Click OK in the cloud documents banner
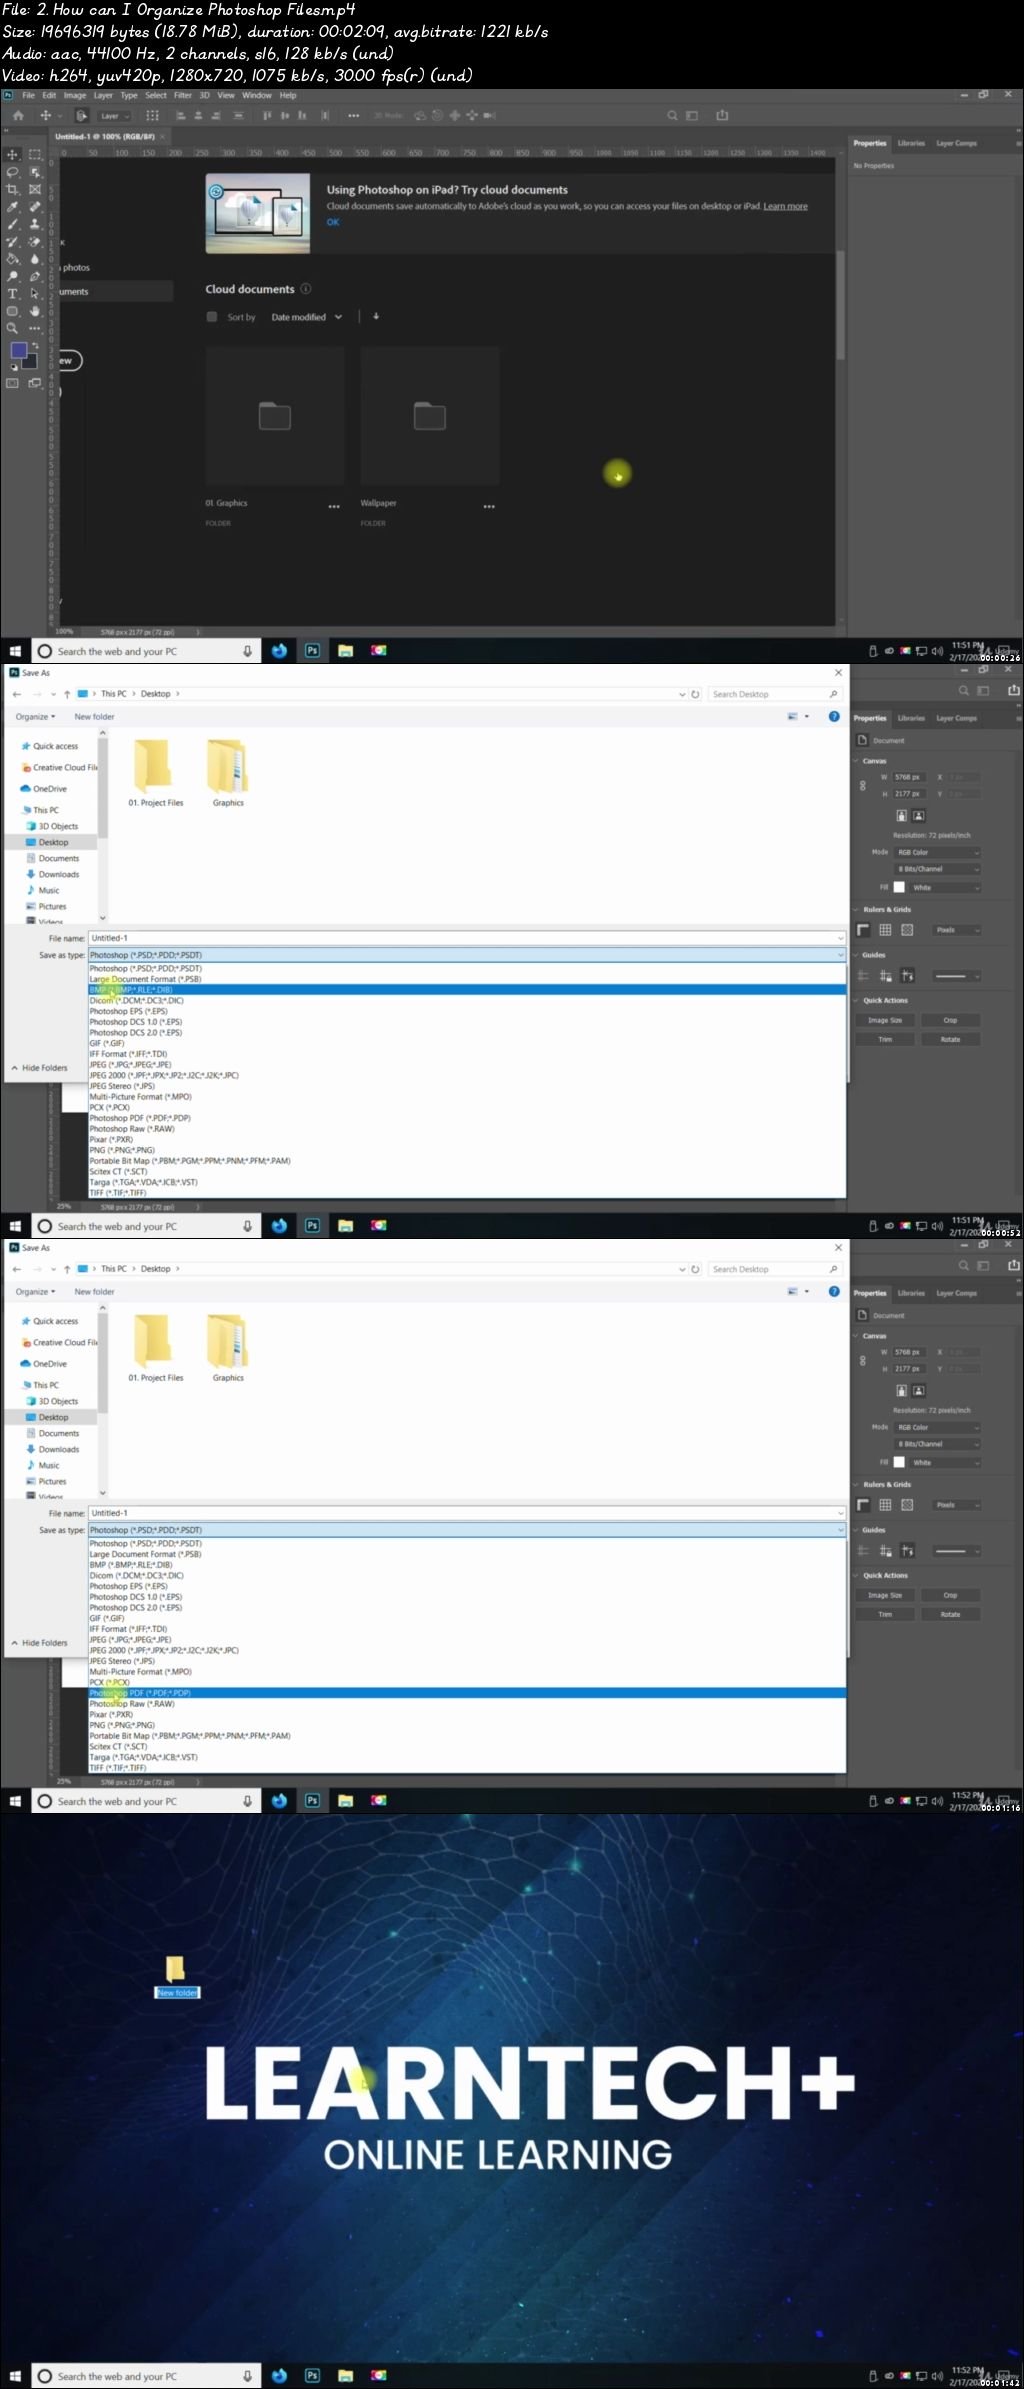 tap(333, 222)
